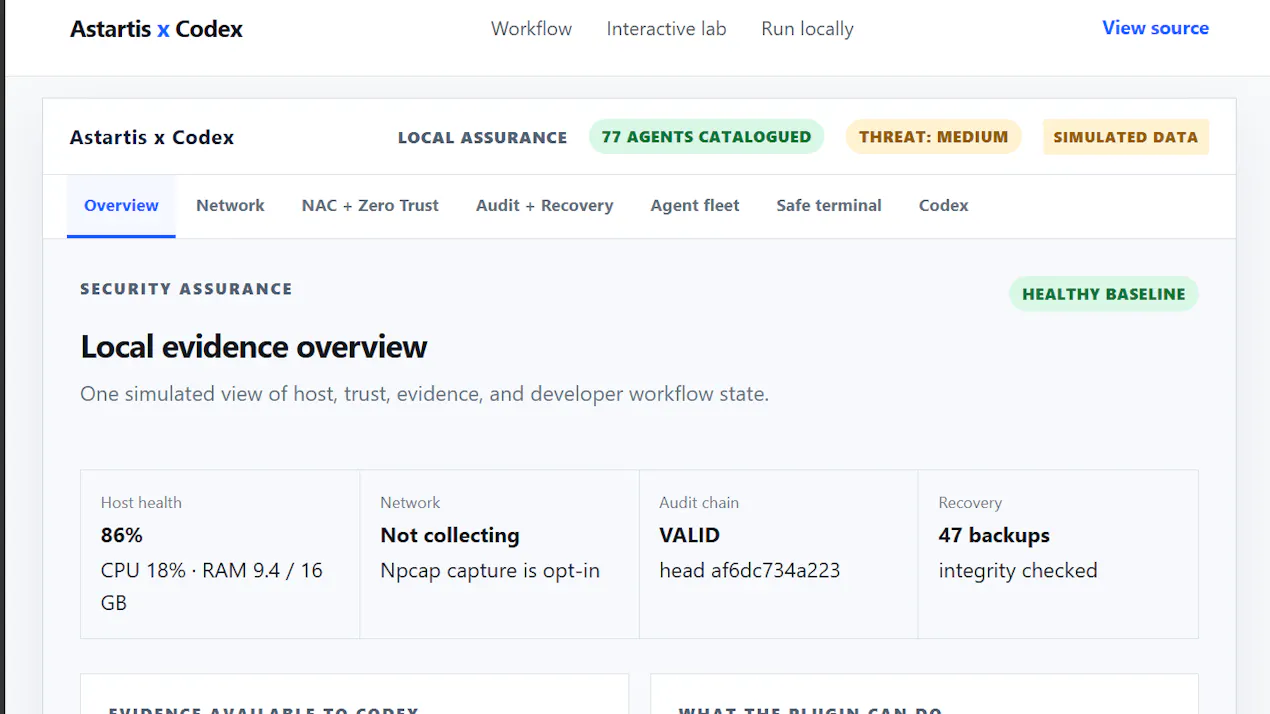1270x714 pixels.
Task: Open the Audit + Recovery tab
Action: [545, 205]
